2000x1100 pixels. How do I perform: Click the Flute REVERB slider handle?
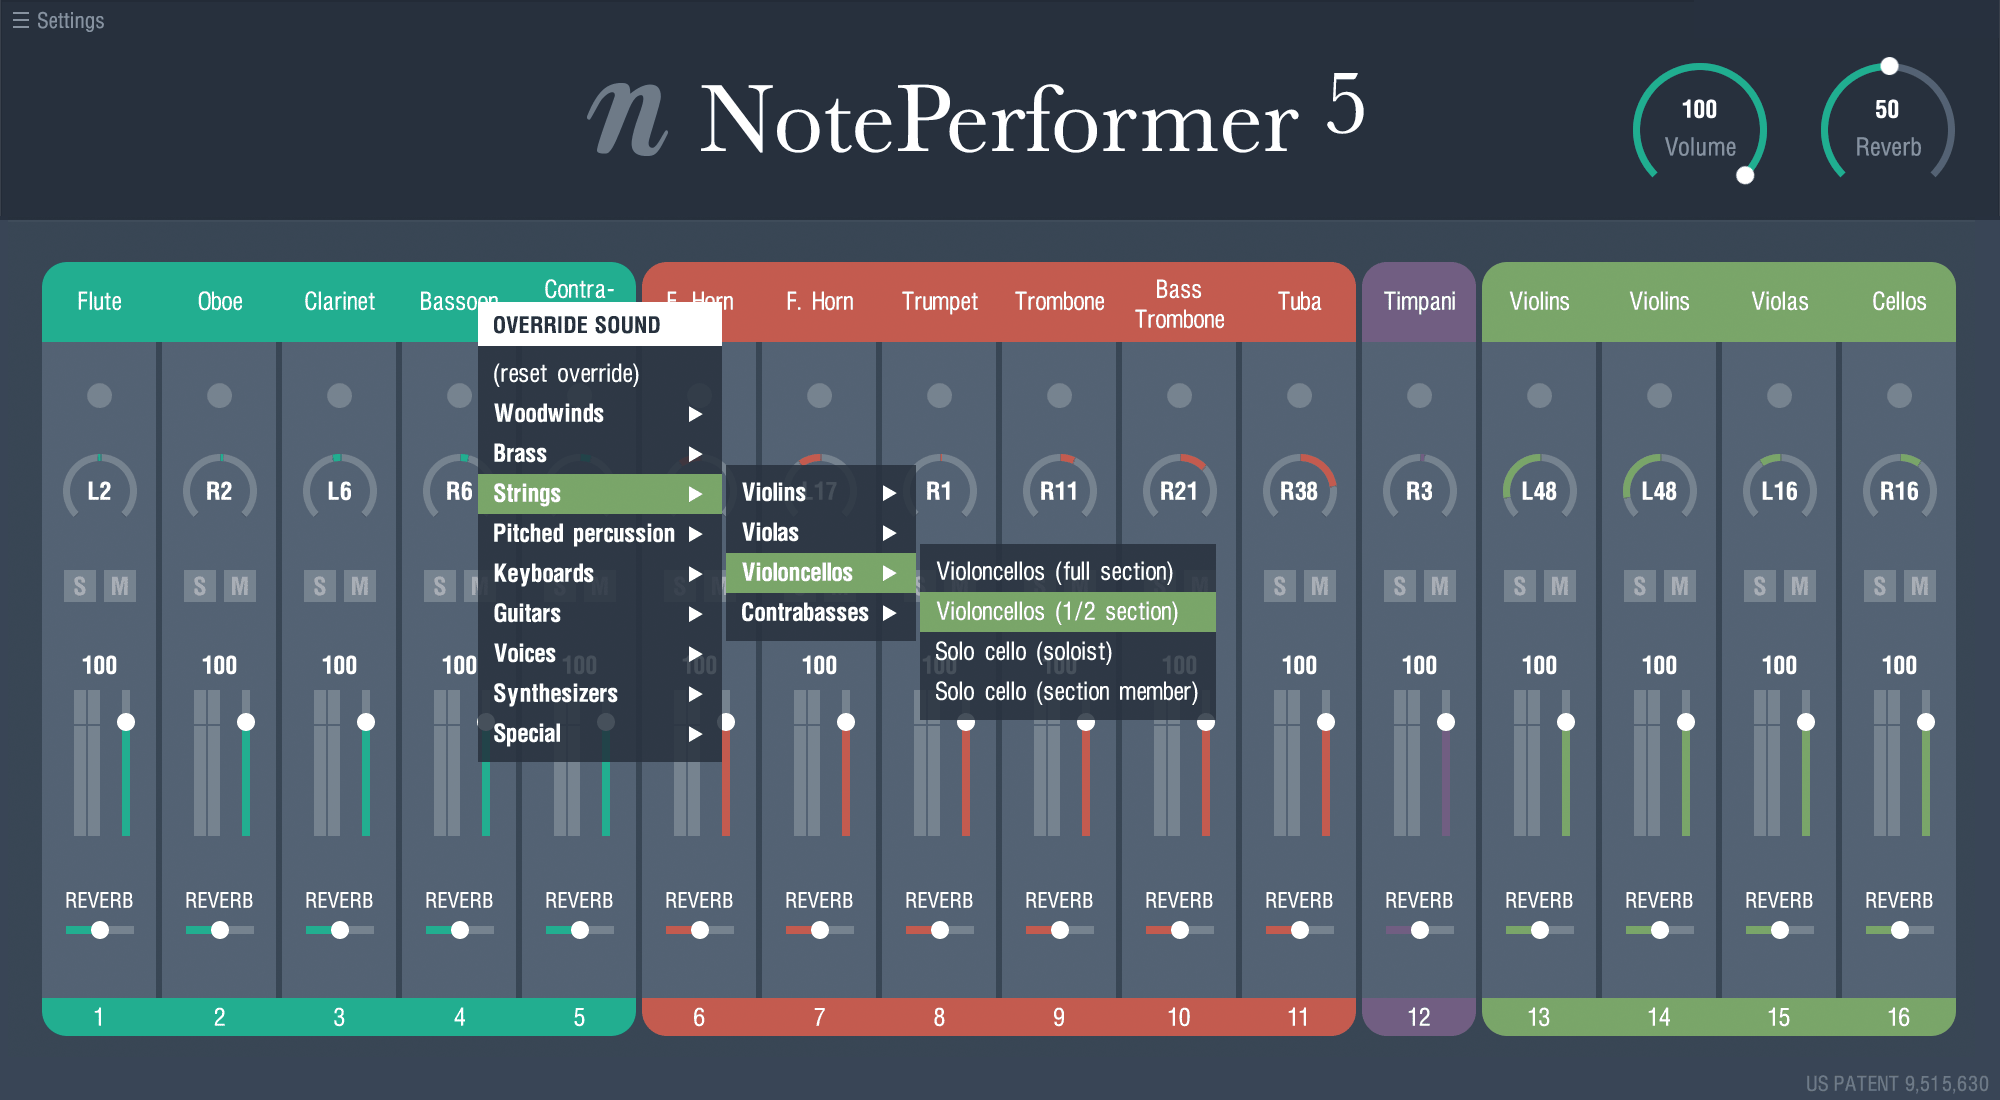(100, 930)
